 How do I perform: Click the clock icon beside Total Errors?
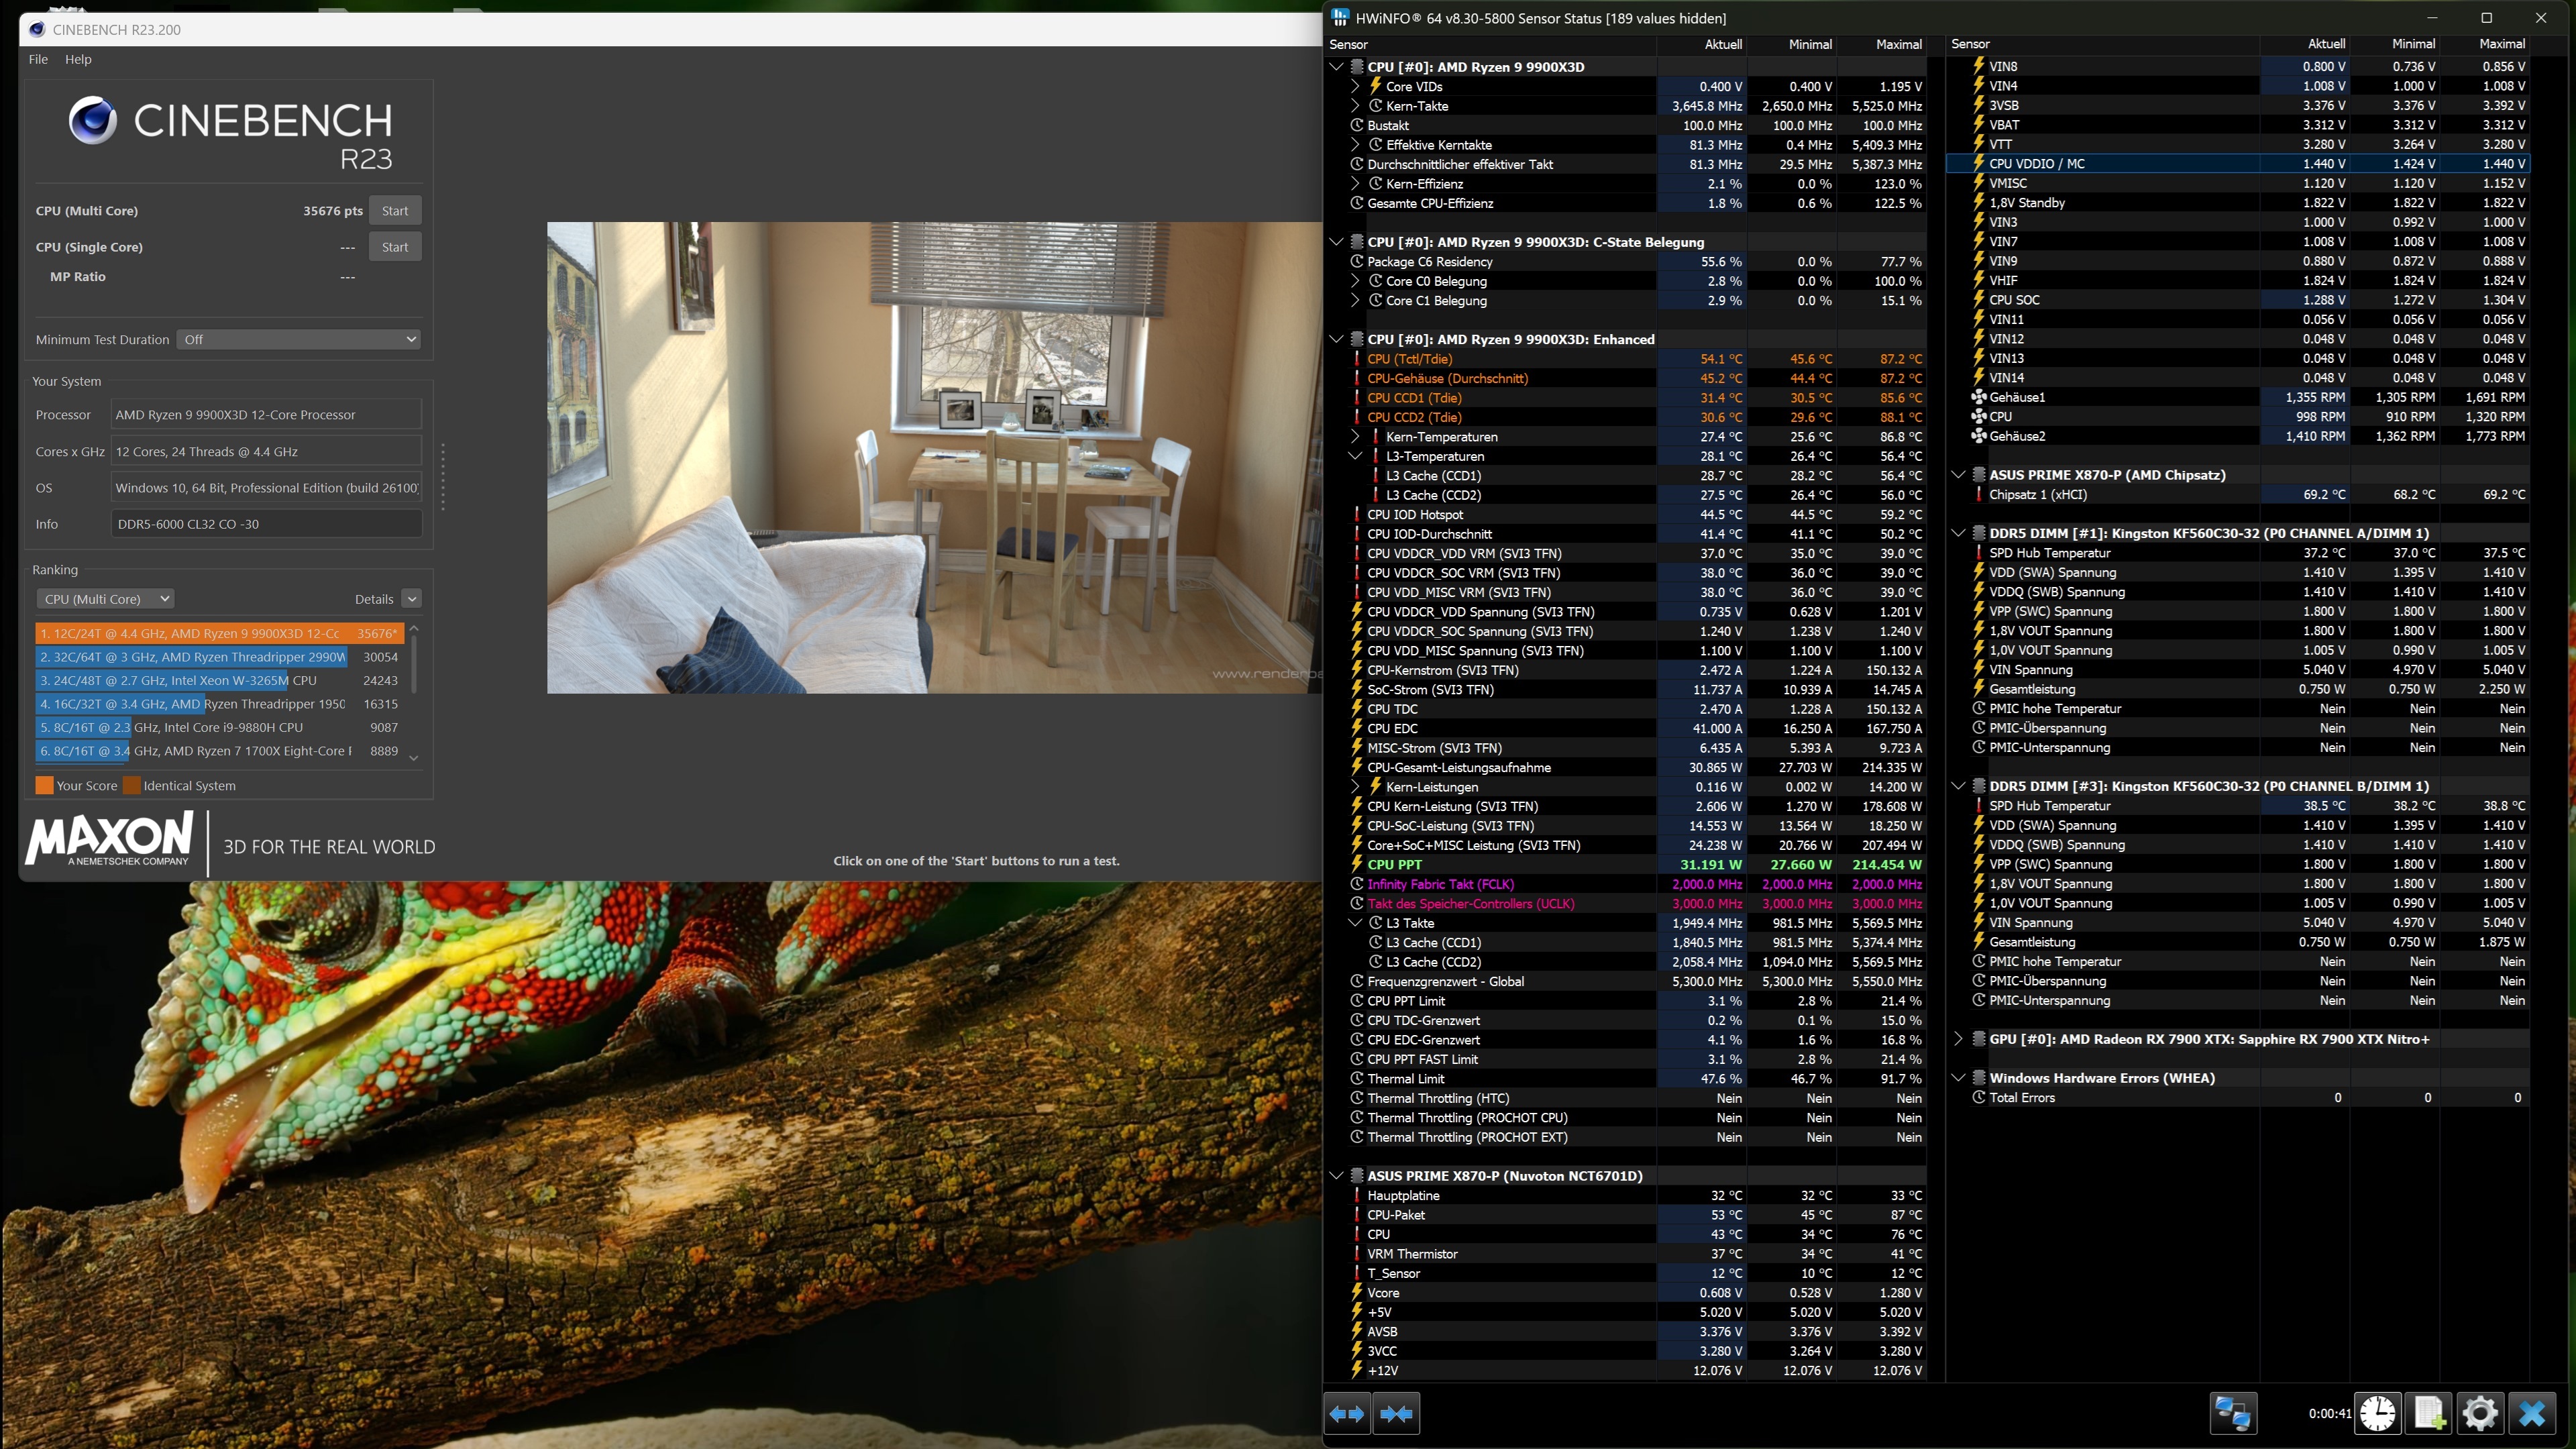point(1978,1097)
